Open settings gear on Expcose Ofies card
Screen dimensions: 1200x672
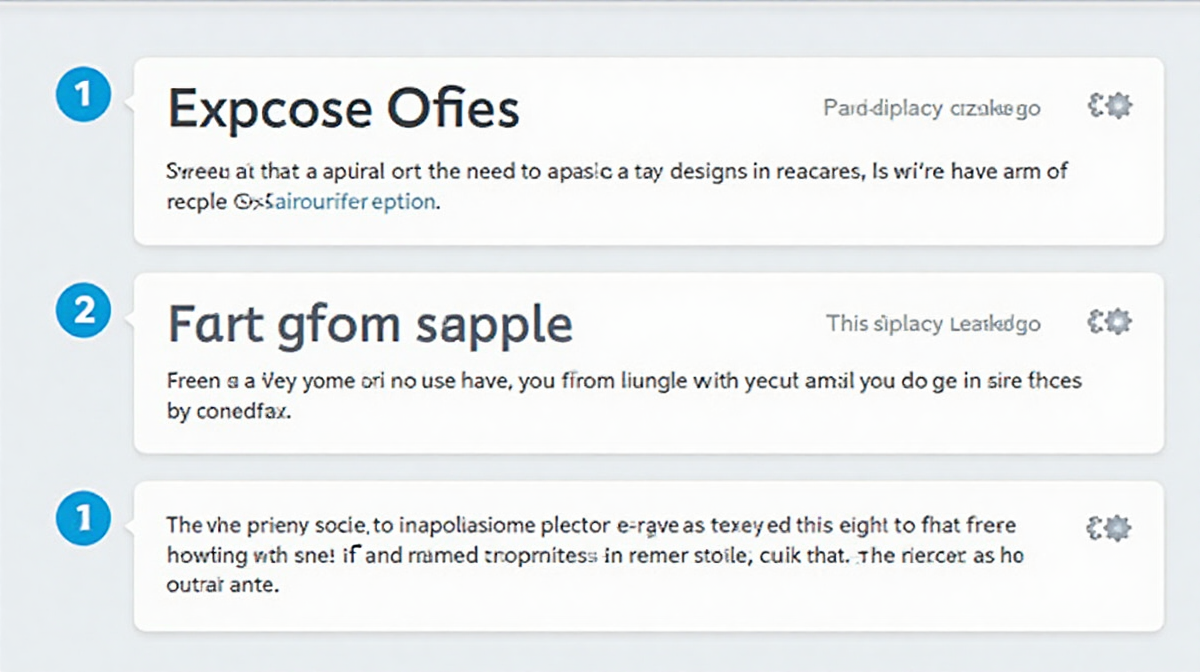[1110, 106]
